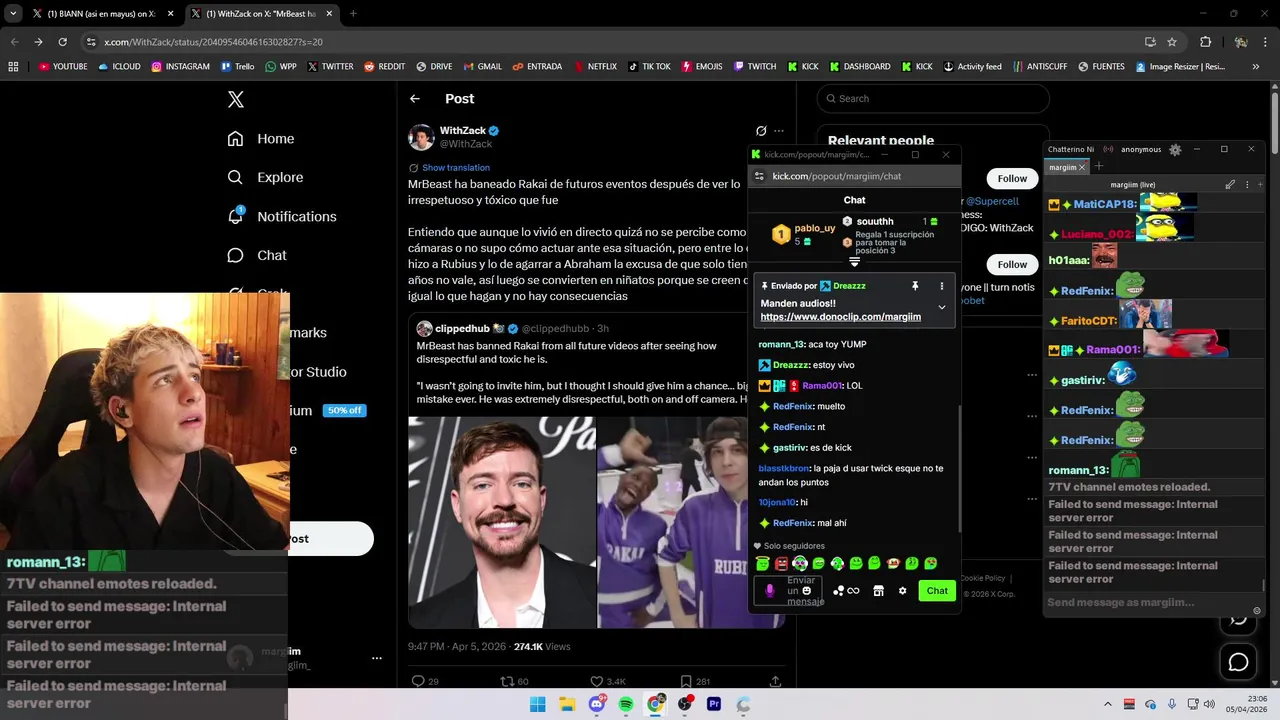Open Windows Start button
Screen dimensions: 1280x720
point(537,704)
